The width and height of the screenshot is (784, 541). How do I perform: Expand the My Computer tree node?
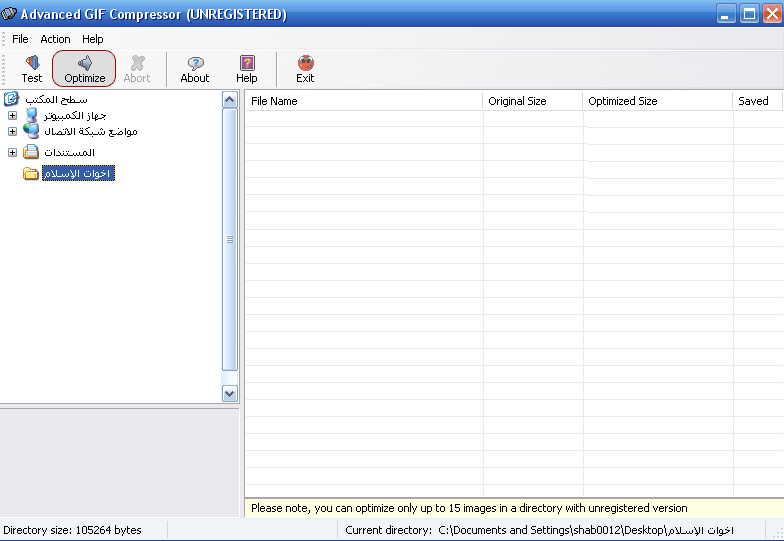[12, 116]
